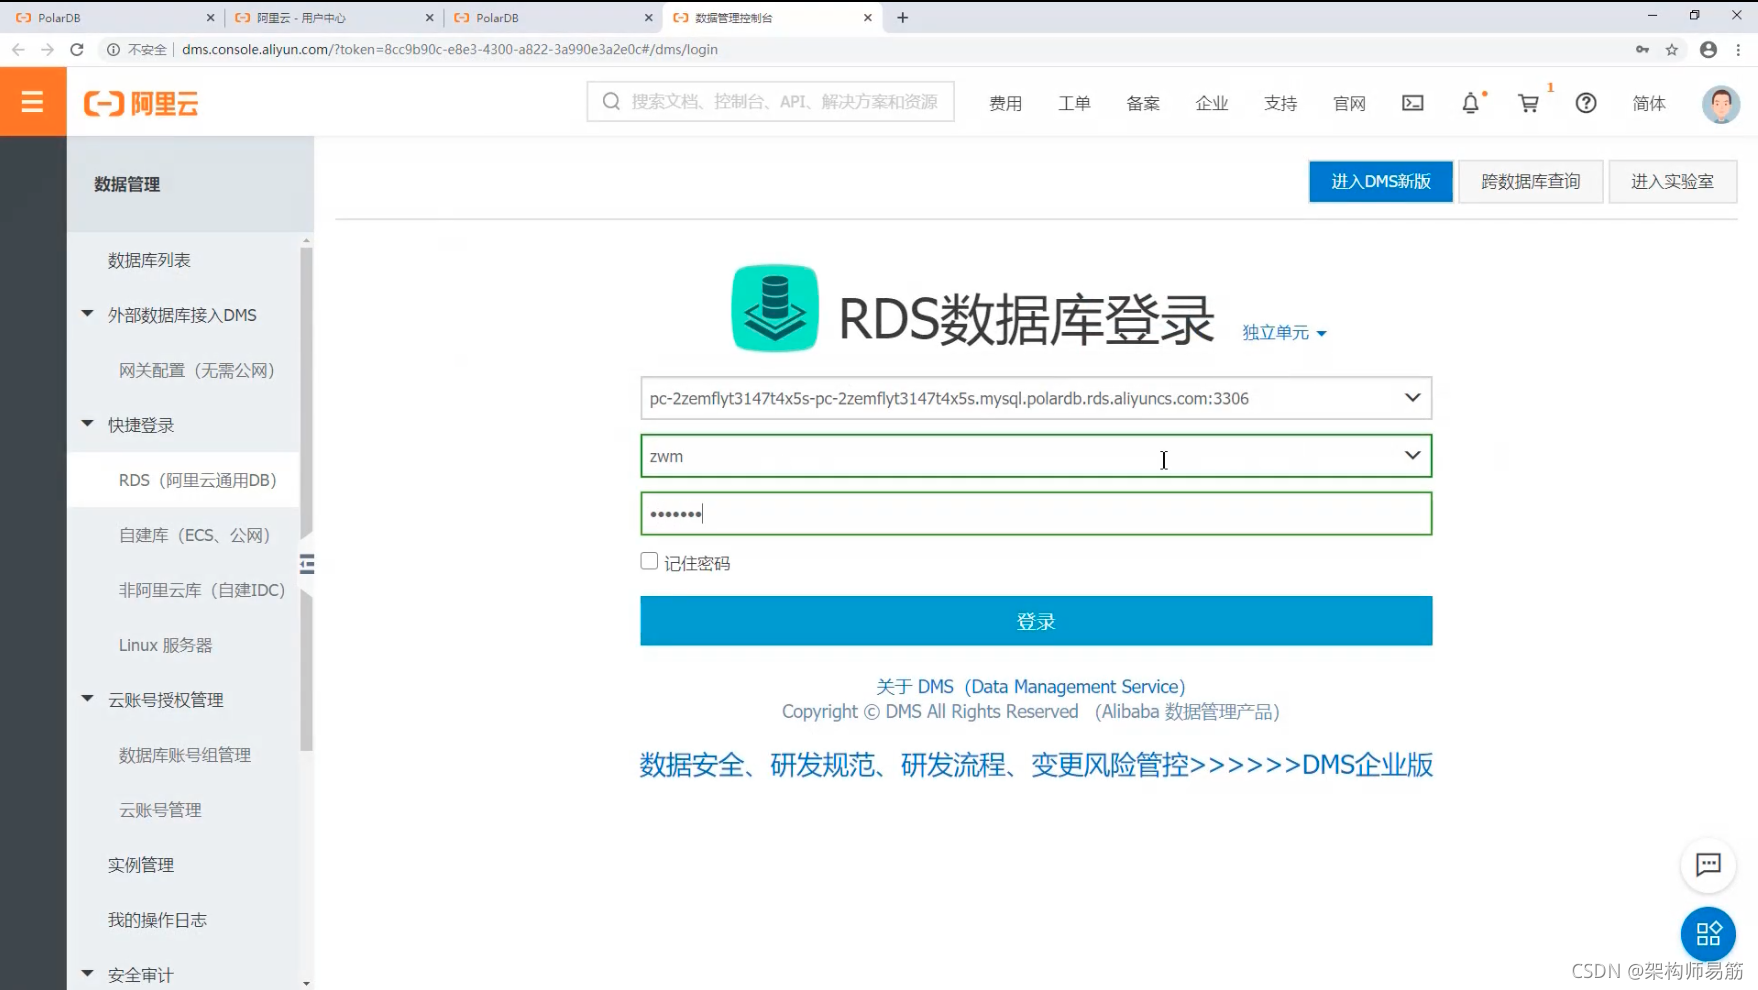Select 实例管理 in the sidebar
This screenshot has width=1758, height=990.
(141, 865)
